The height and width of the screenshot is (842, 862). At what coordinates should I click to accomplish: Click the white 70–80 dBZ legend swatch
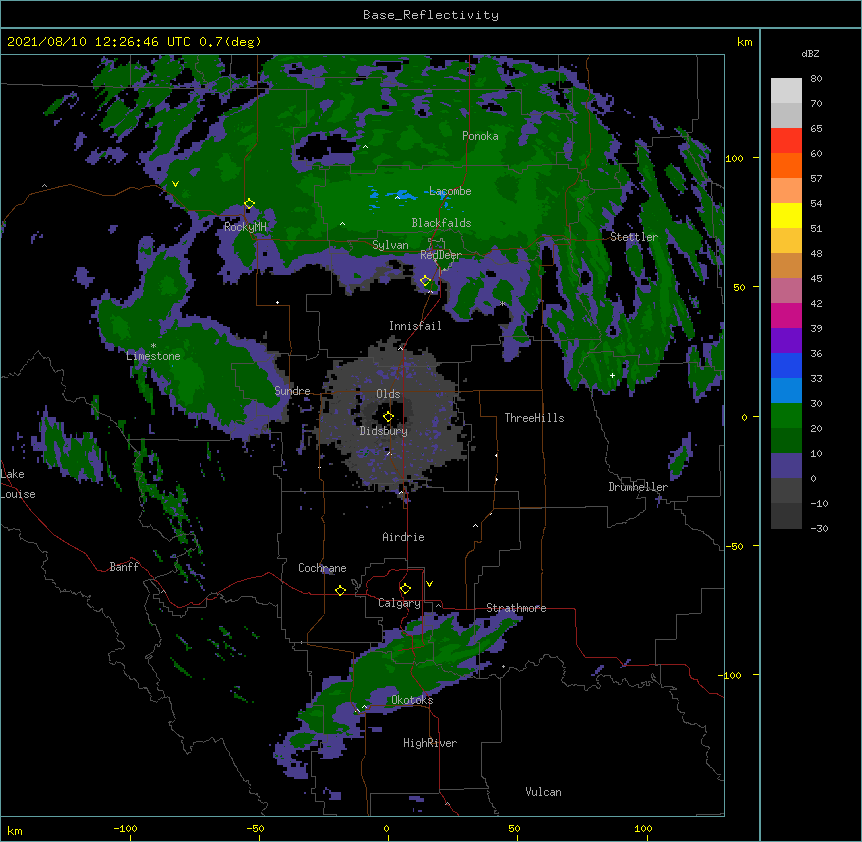click(x=786, y=91)
